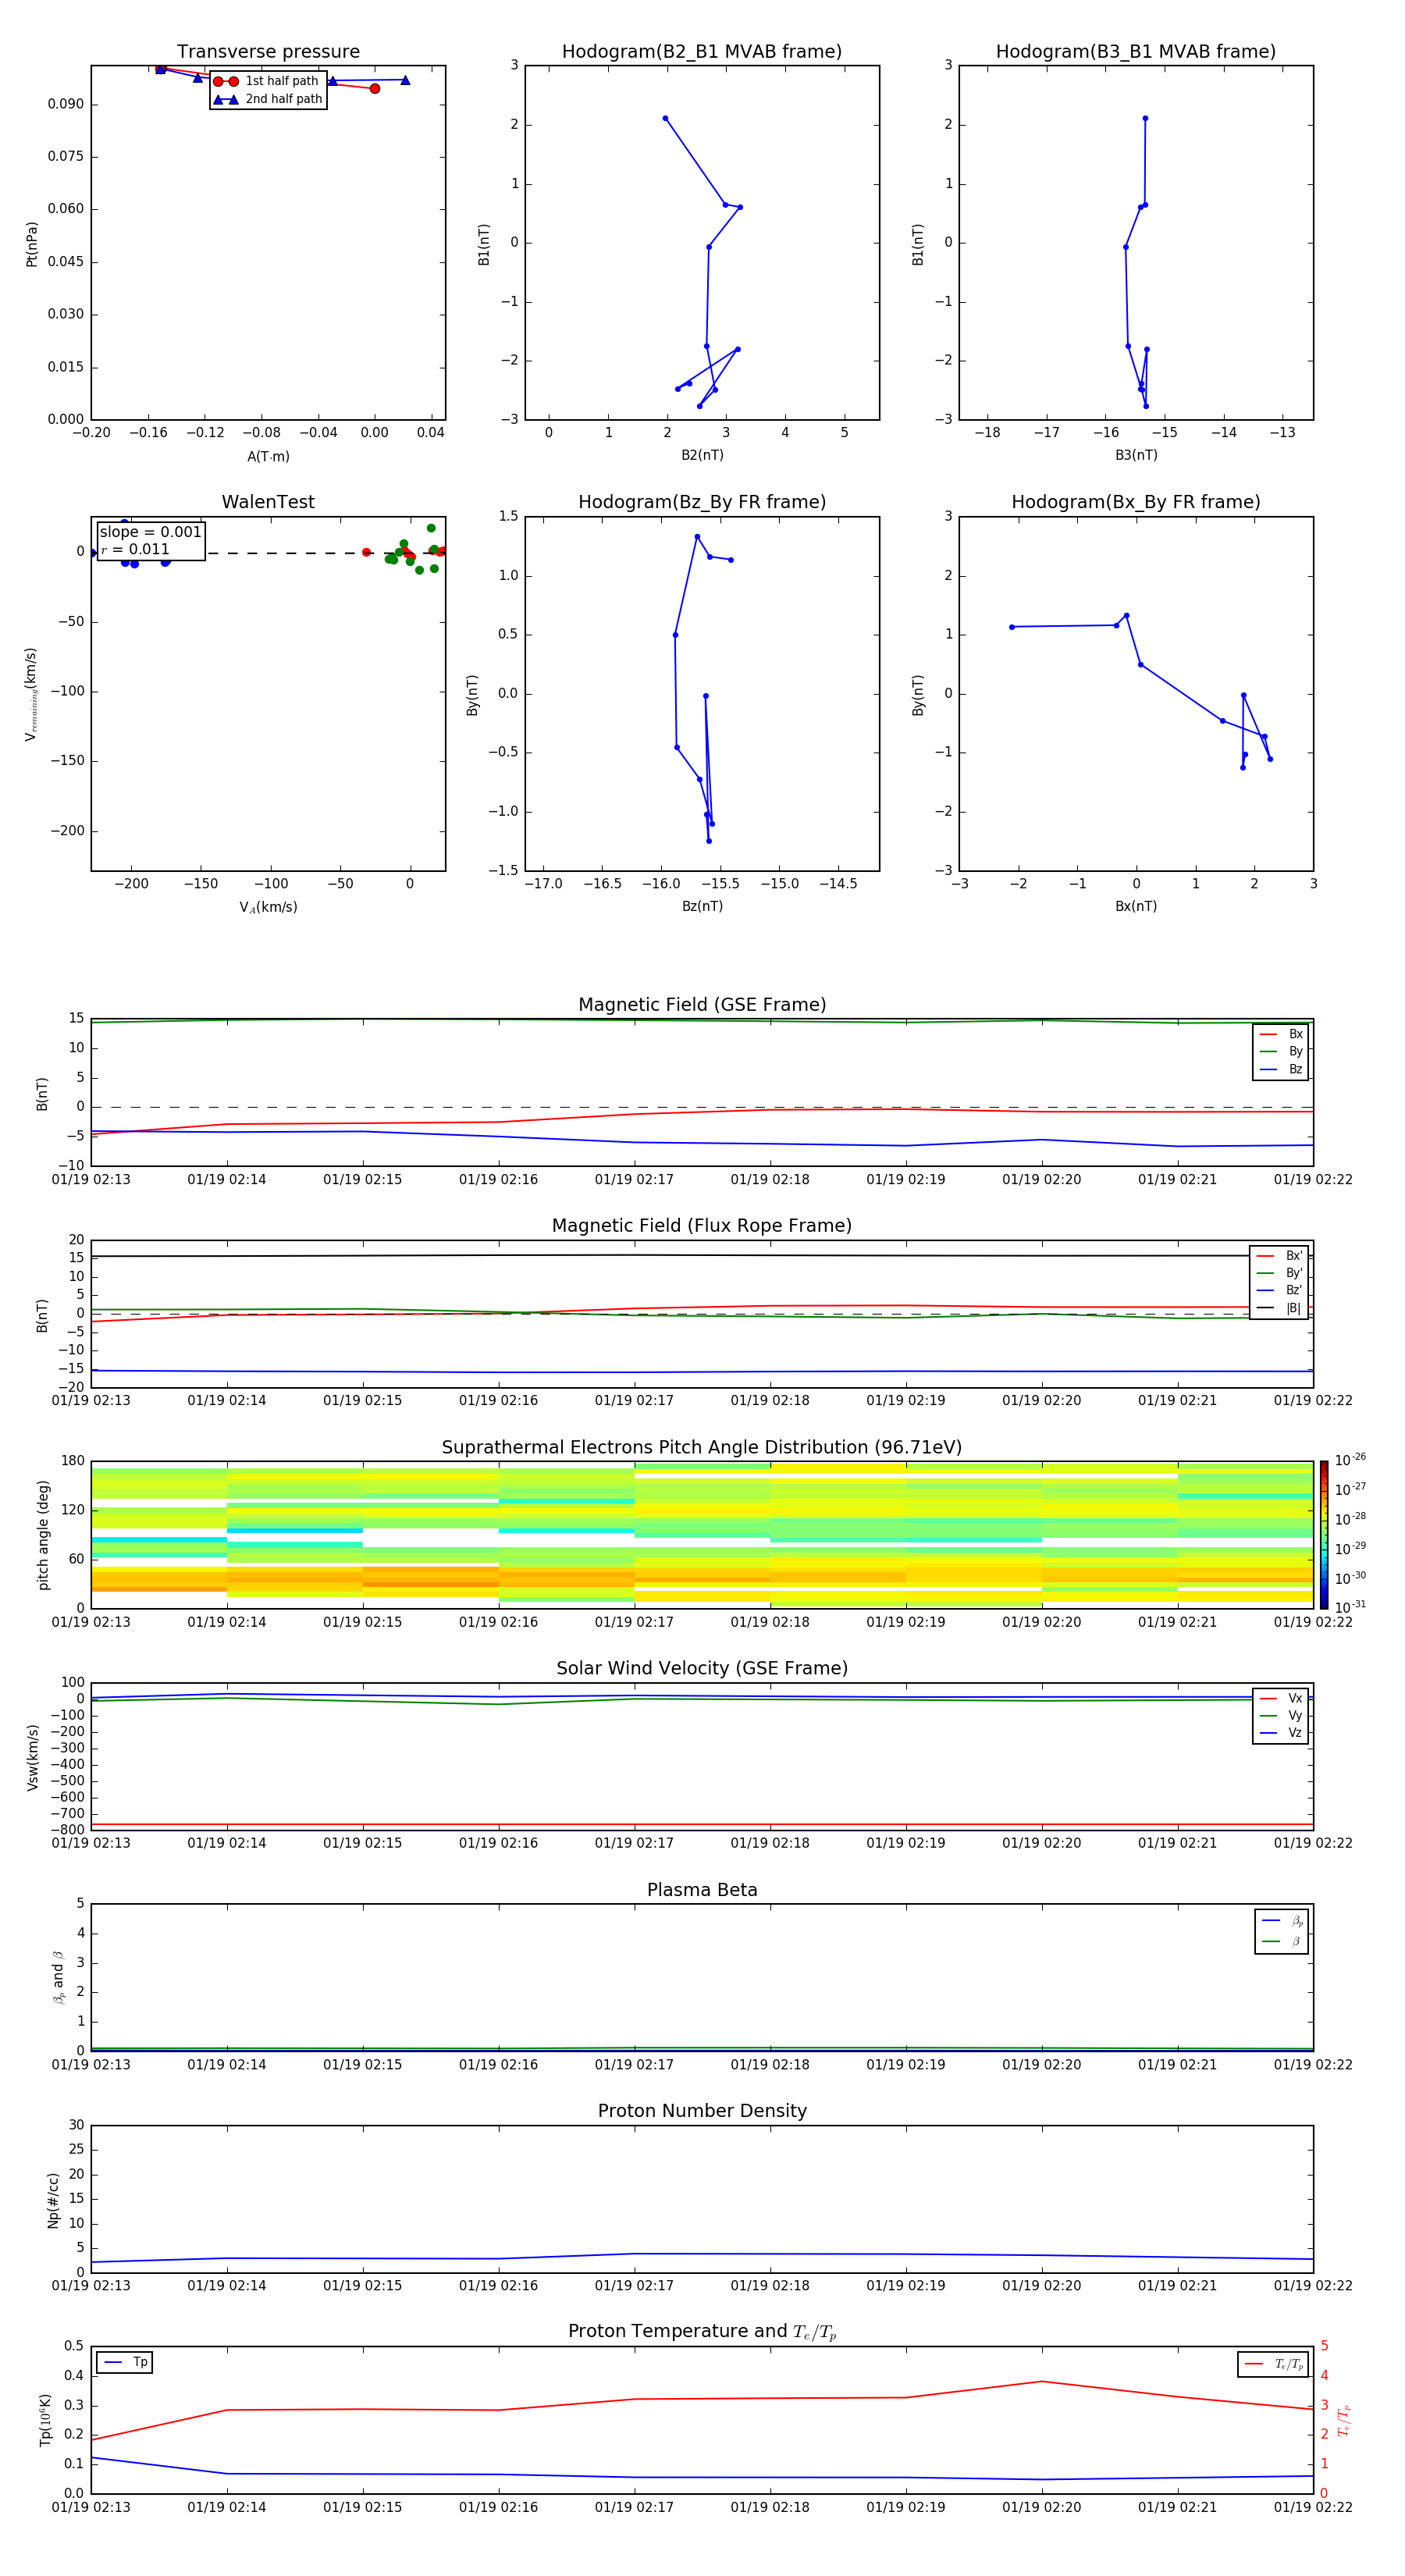Select 'Vx' in solar wind velocity legend
1405x2576 pixels.
(x=1282, y=1698)
